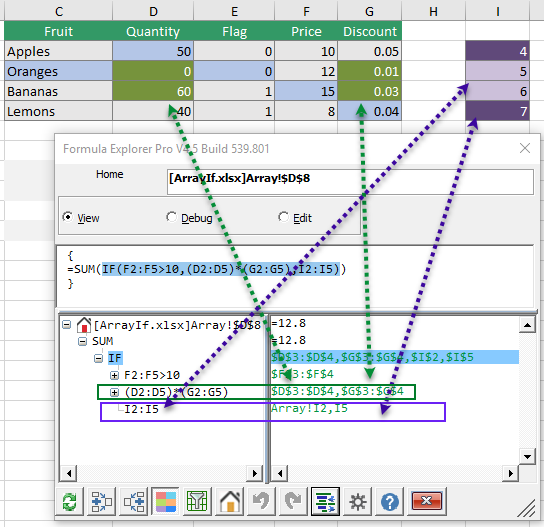
Task: Close the Formula Explorer Pro dialog
Action: coord(525,148)
